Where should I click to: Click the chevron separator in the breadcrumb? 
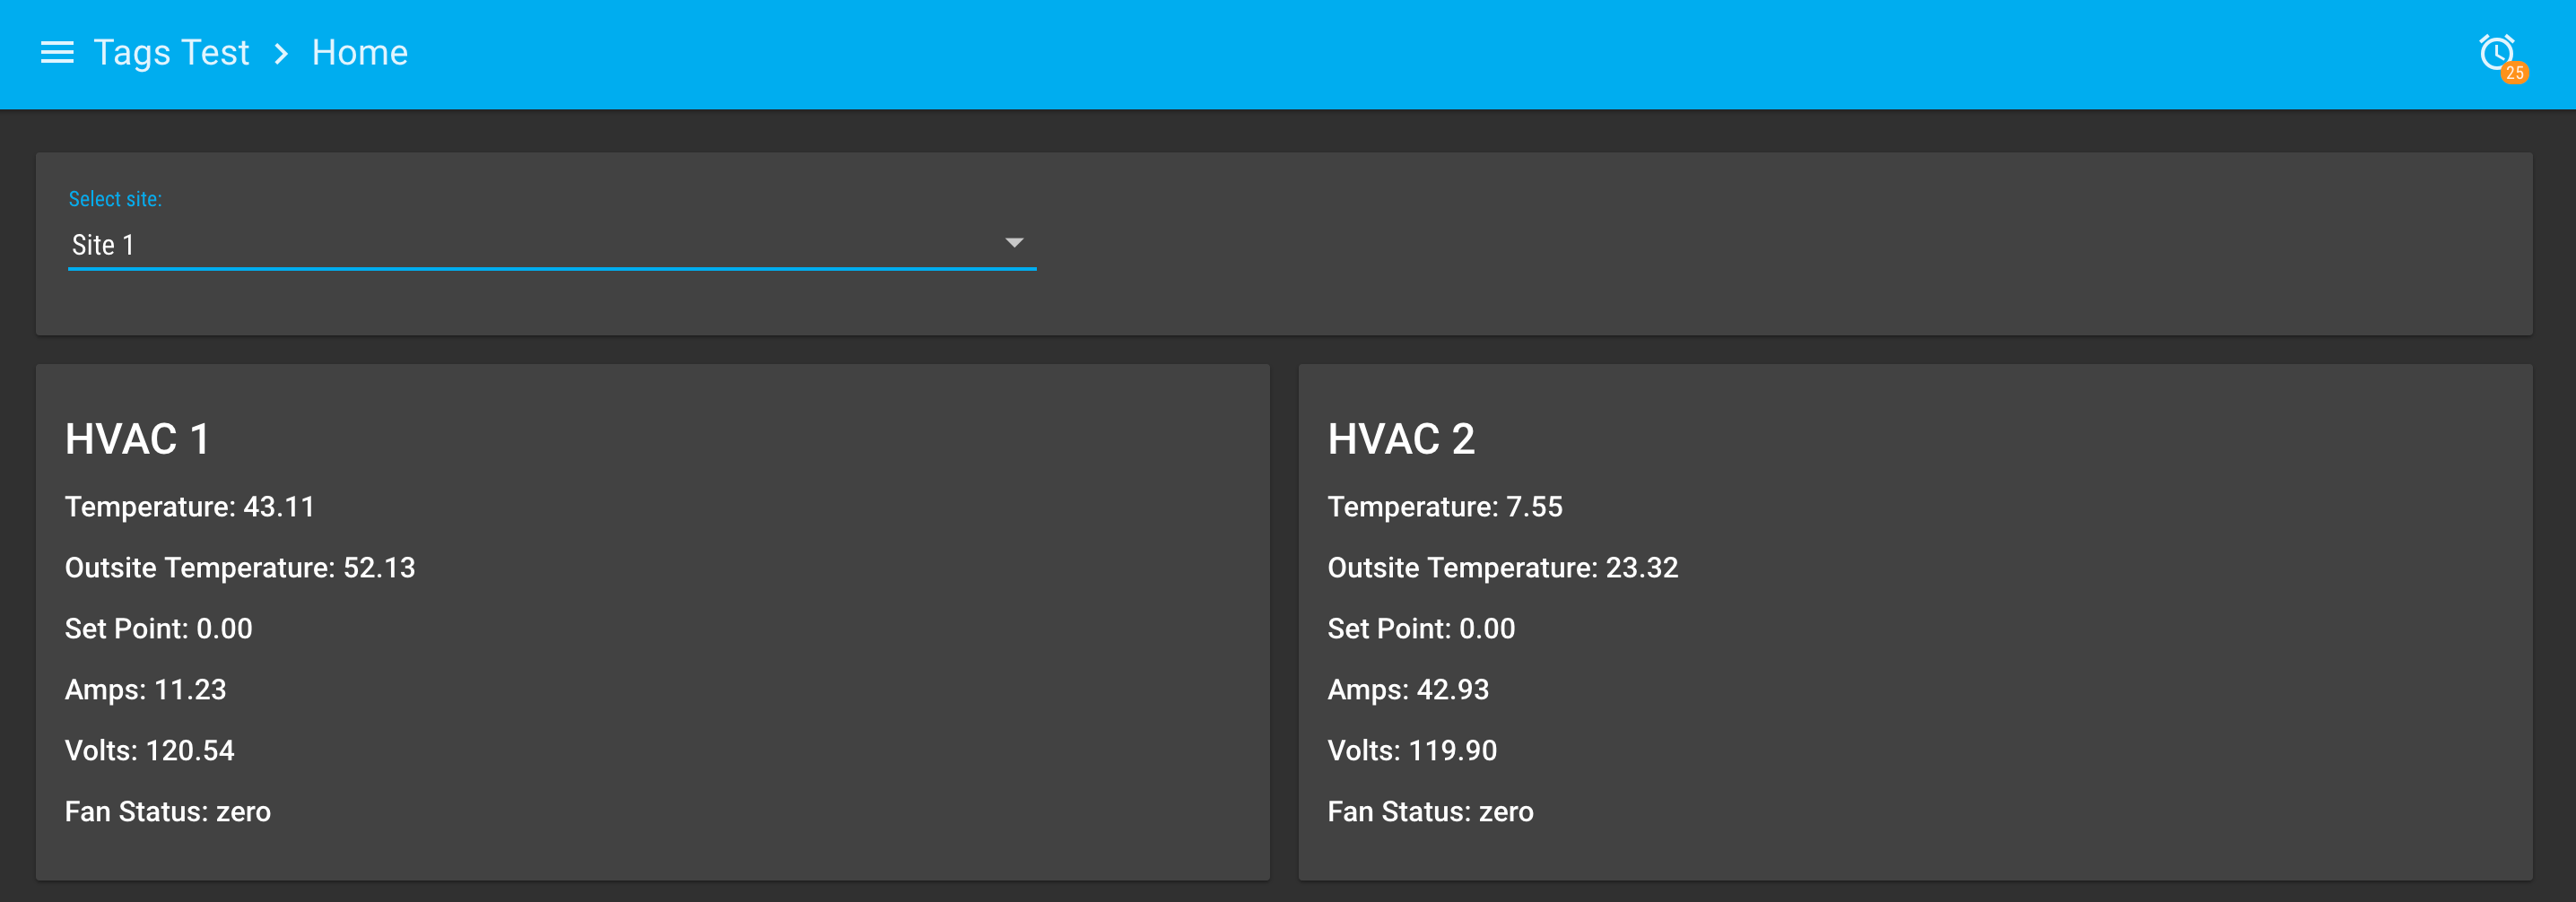point(281,53)
